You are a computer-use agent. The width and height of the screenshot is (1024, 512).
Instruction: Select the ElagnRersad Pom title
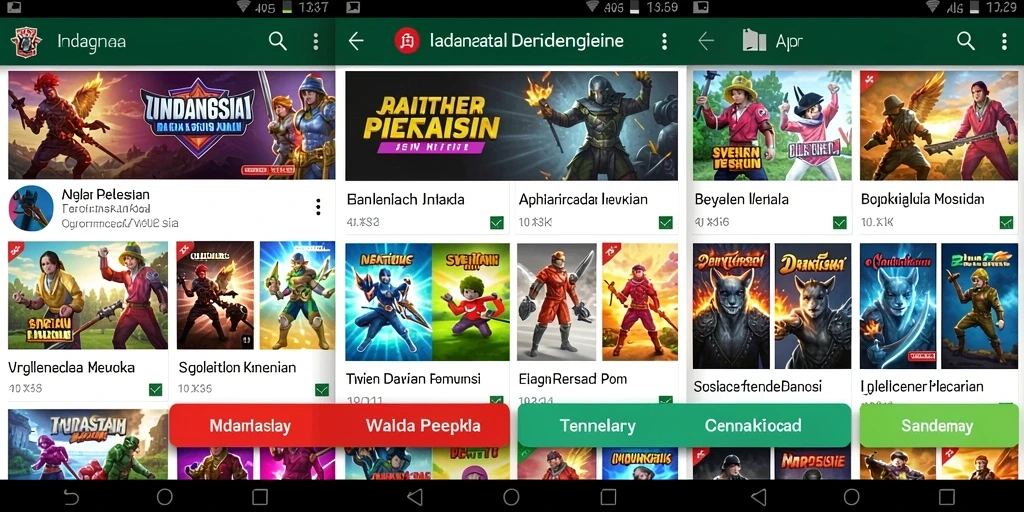pyautogui.click(x=573, y=379)
